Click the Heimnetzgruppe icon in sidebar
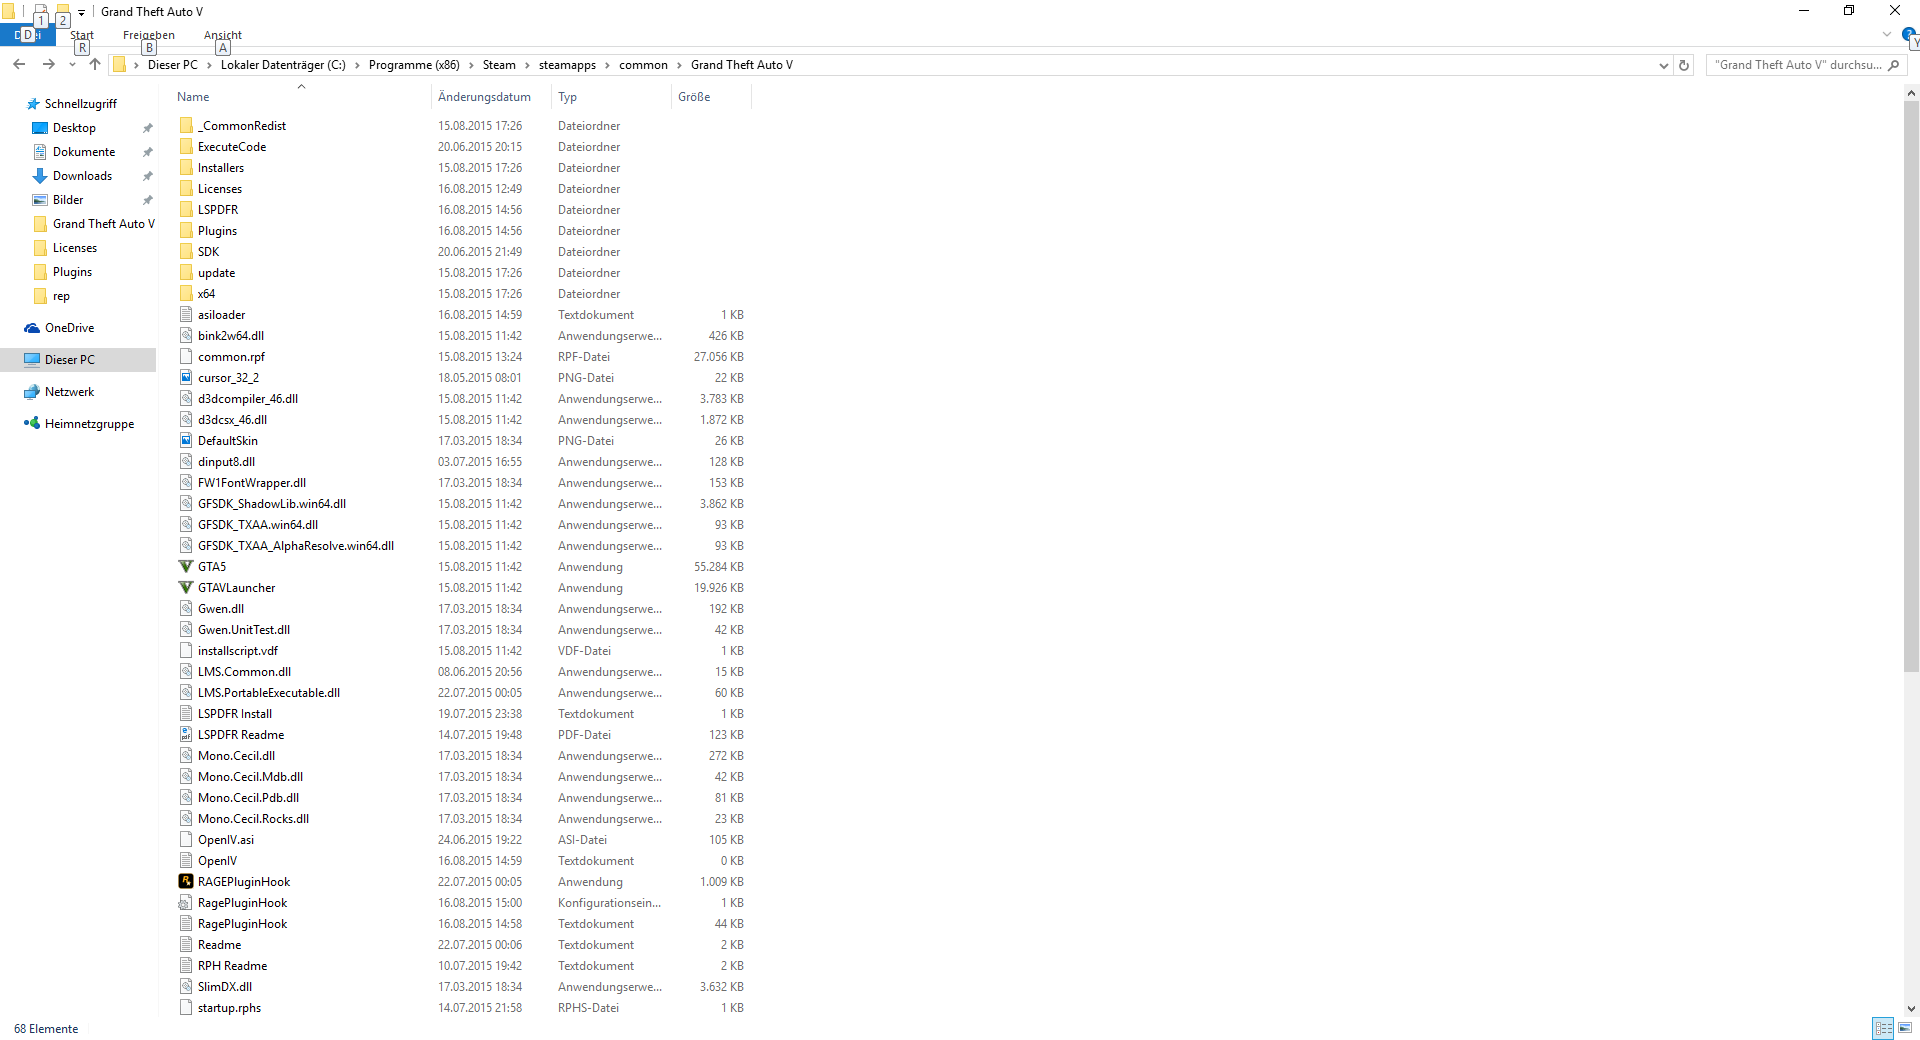This screenshot has height=1040, width=1920. coord(32,424)
